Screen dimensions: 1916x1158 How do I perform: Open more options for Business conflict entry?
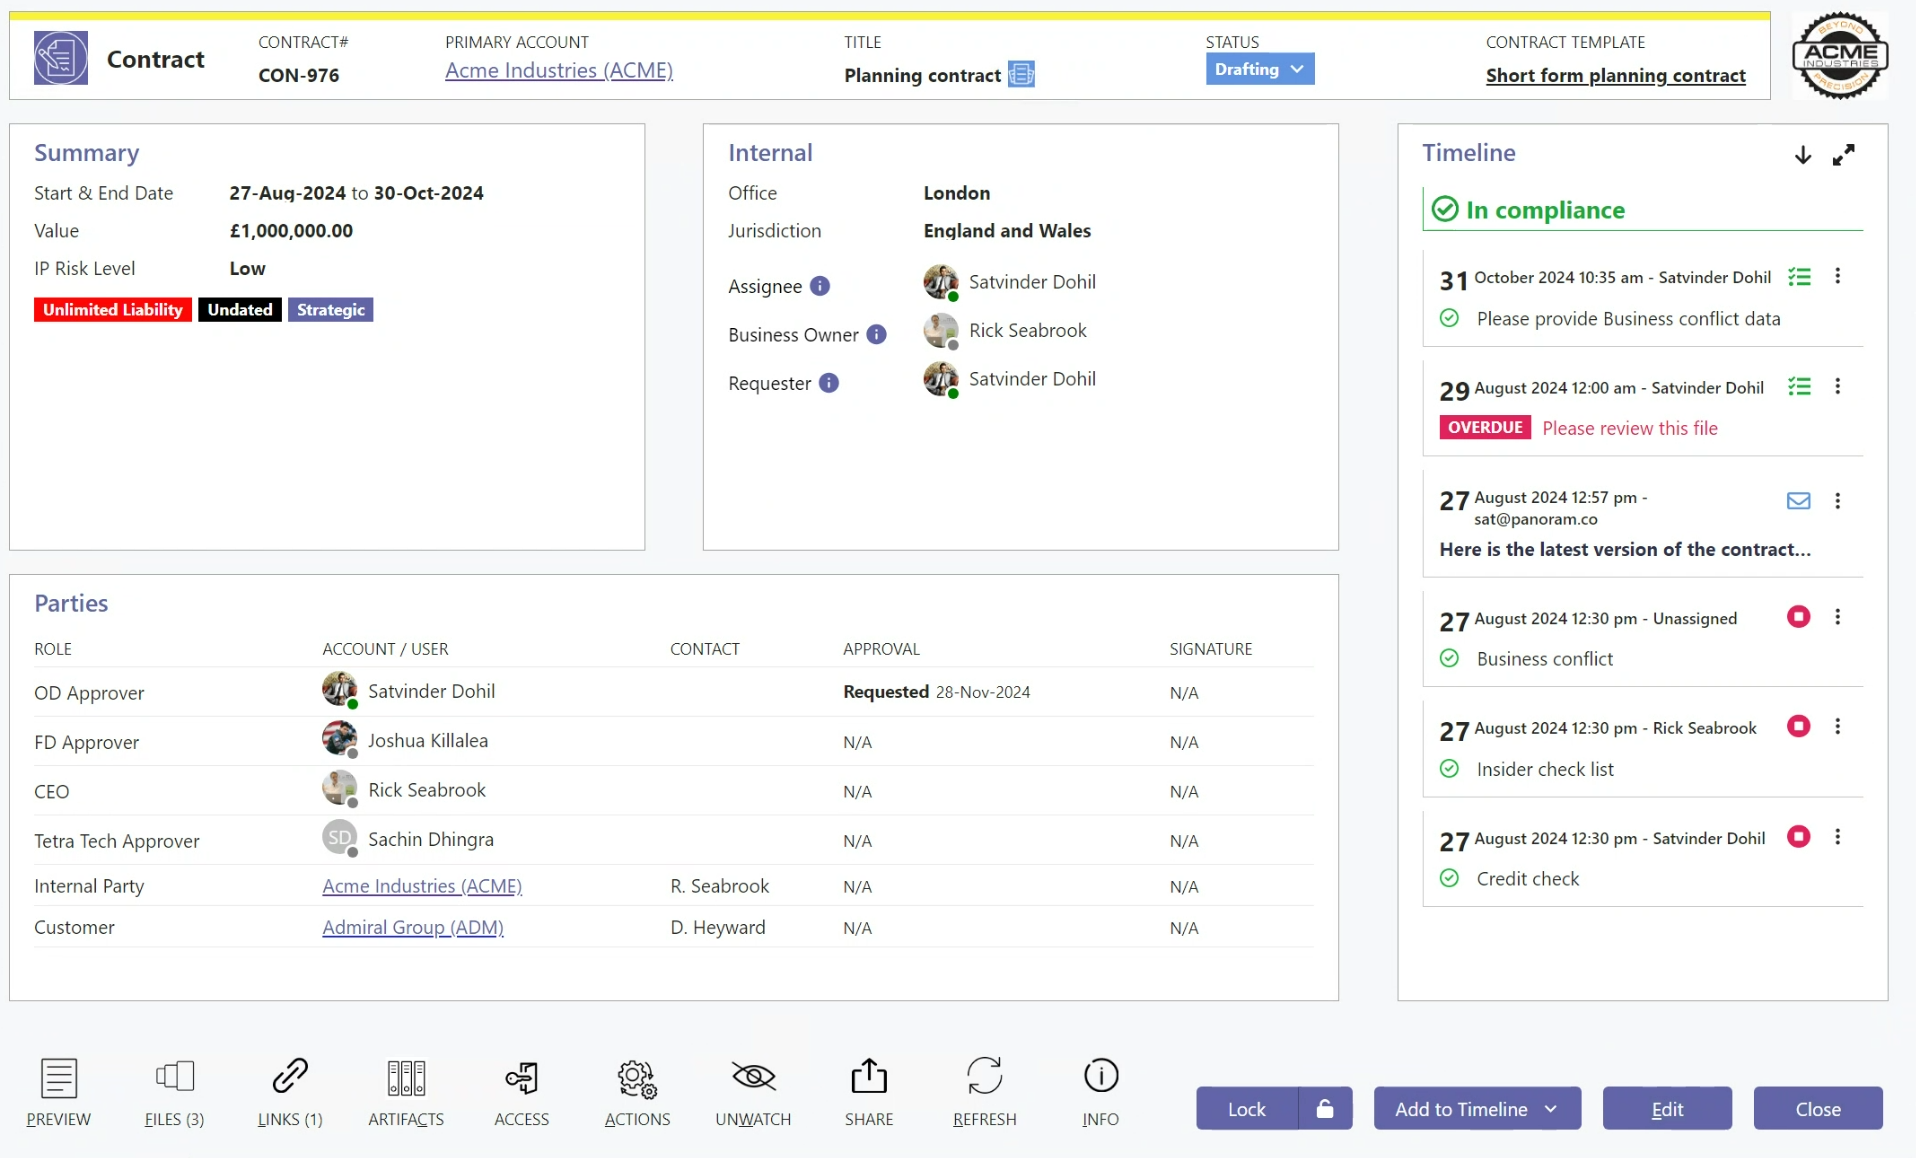pyautogui.click(x=1837, y=617)
